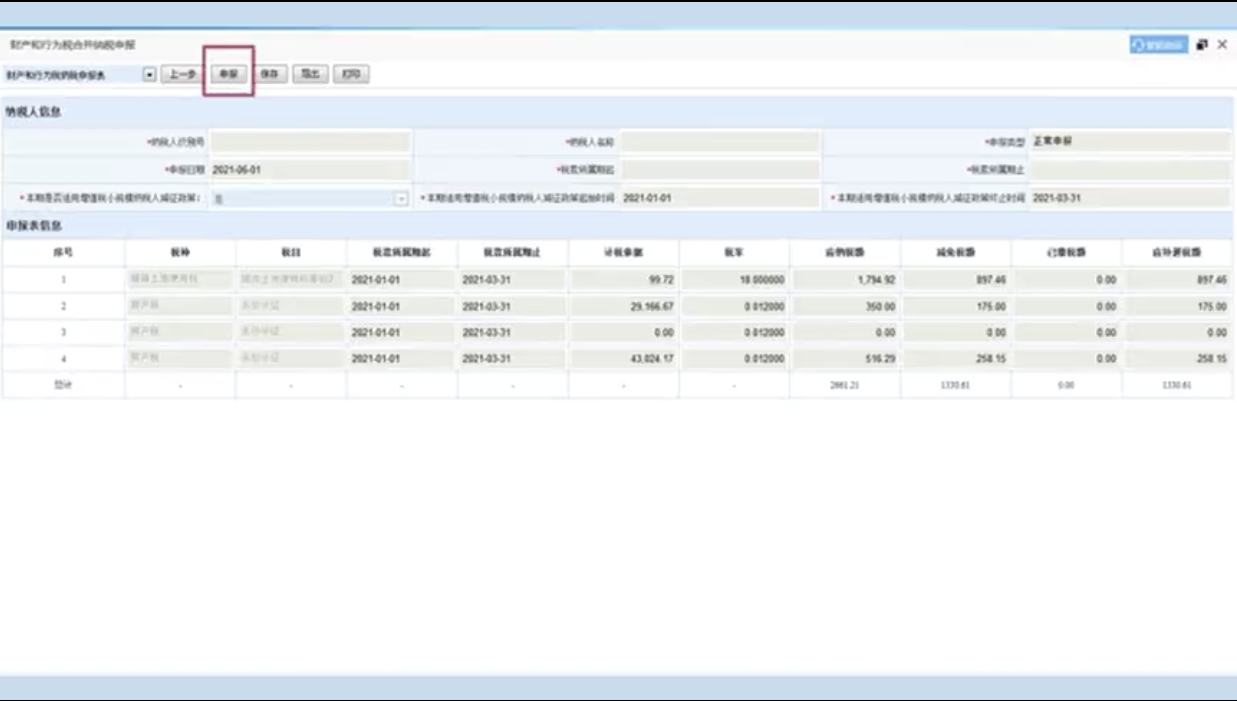Close the declaration window with the X icon
The image size is (1237, 701).
tap(1222, 45)
